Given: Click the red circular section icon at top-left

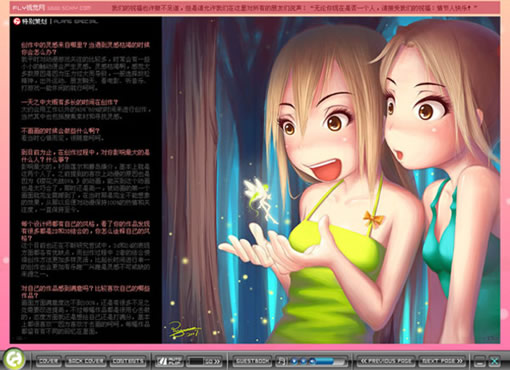Looking at the screenshot, I should (x=17, y=22).
